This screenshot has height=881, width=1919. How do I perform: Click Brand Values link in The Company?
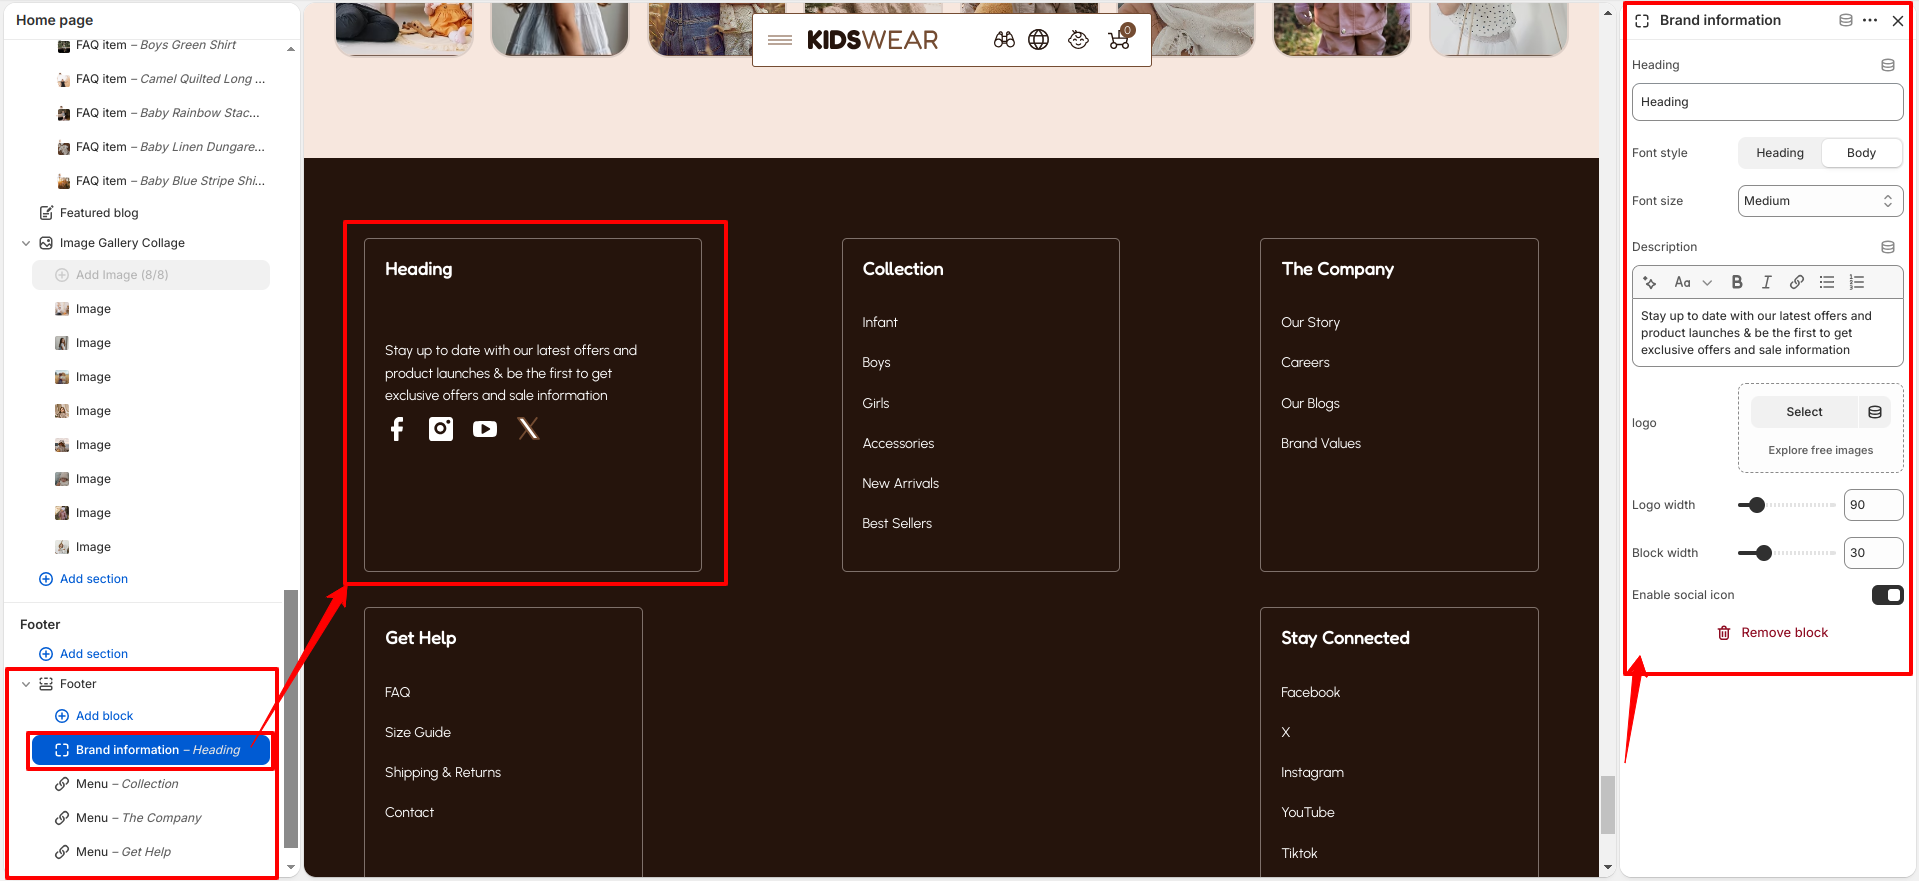[x=1321, y=443]
